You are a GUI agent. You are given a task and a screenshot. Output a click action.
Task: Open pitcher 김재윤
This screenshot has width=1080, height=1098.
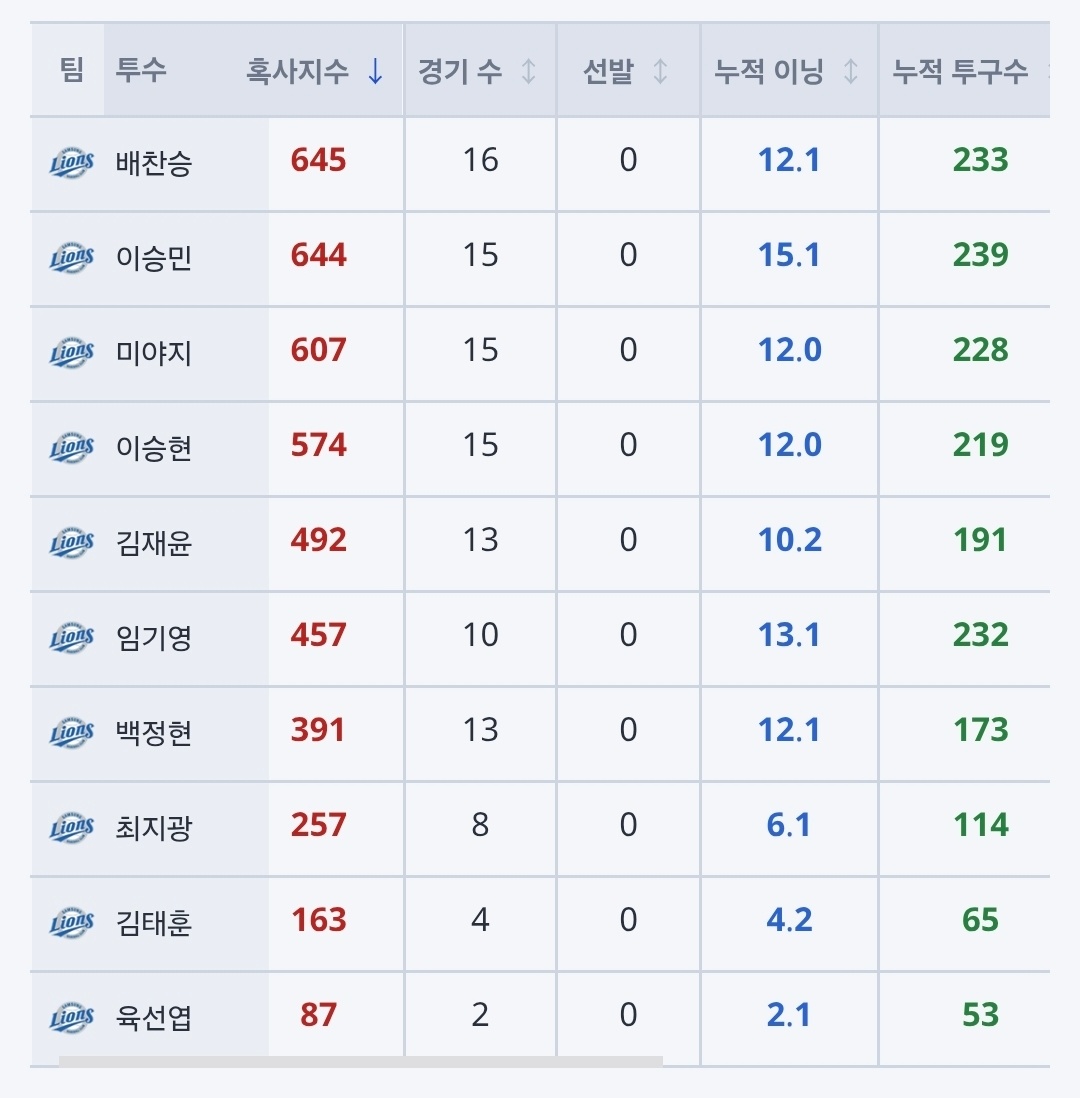(154, 543)
